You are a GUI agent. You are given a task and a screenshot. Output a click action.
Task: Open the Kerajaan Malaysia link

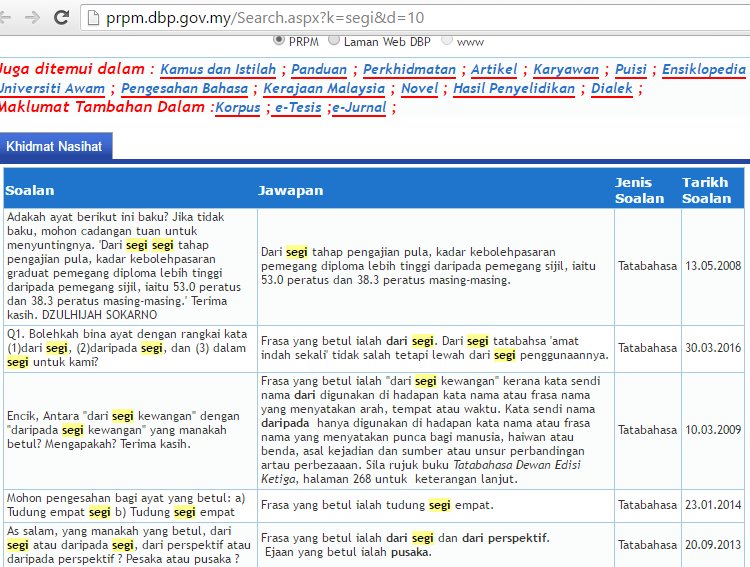[x=324, y=89]
